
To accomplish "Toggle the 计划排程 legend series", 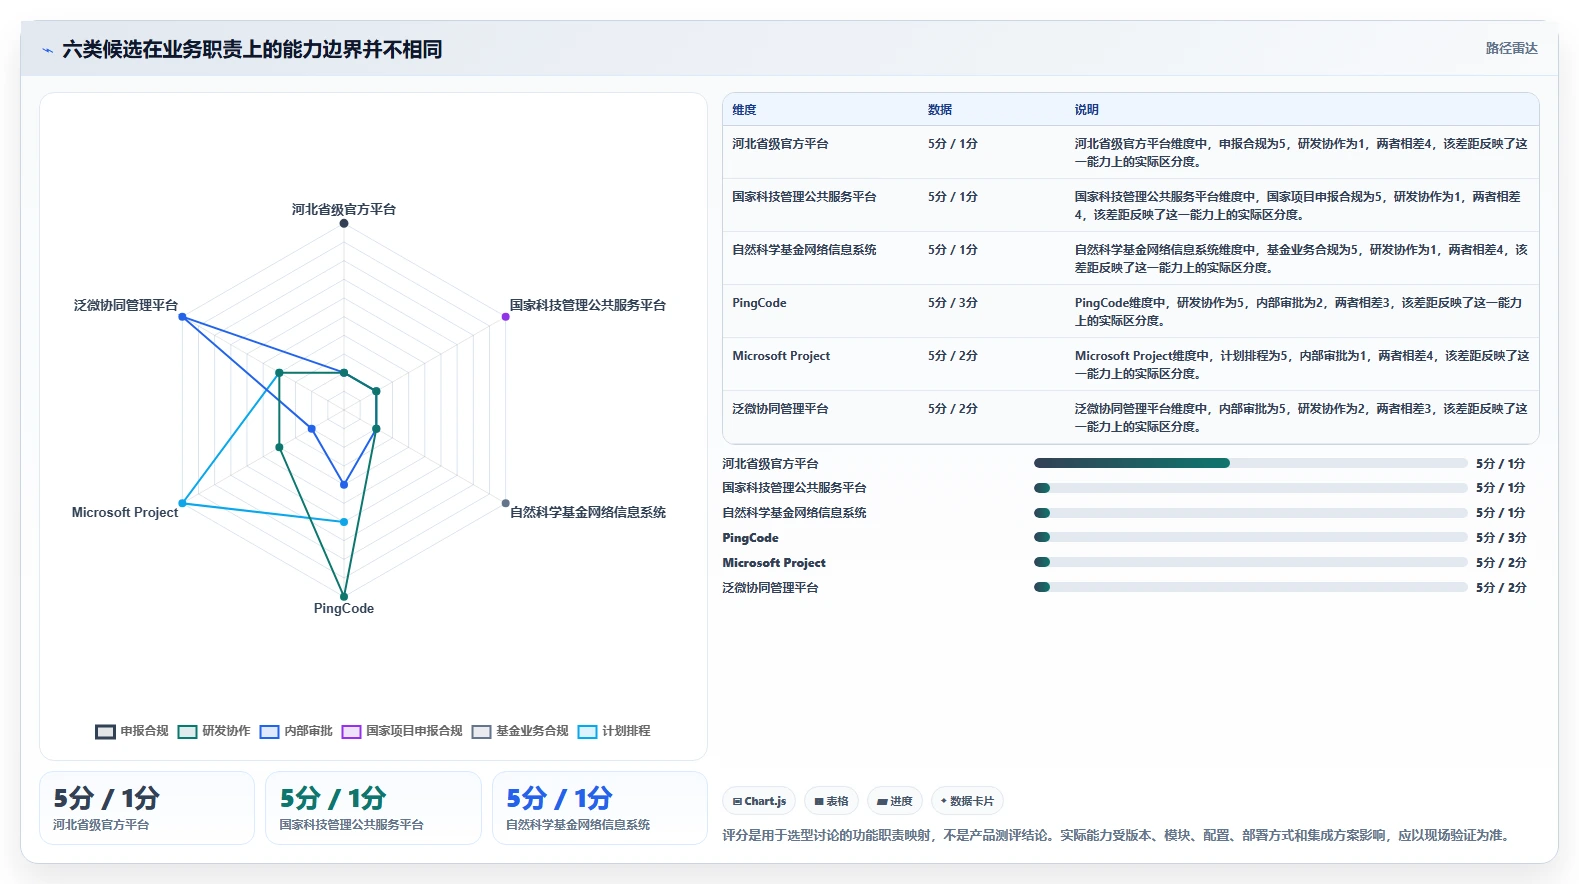I will (614, 731).
